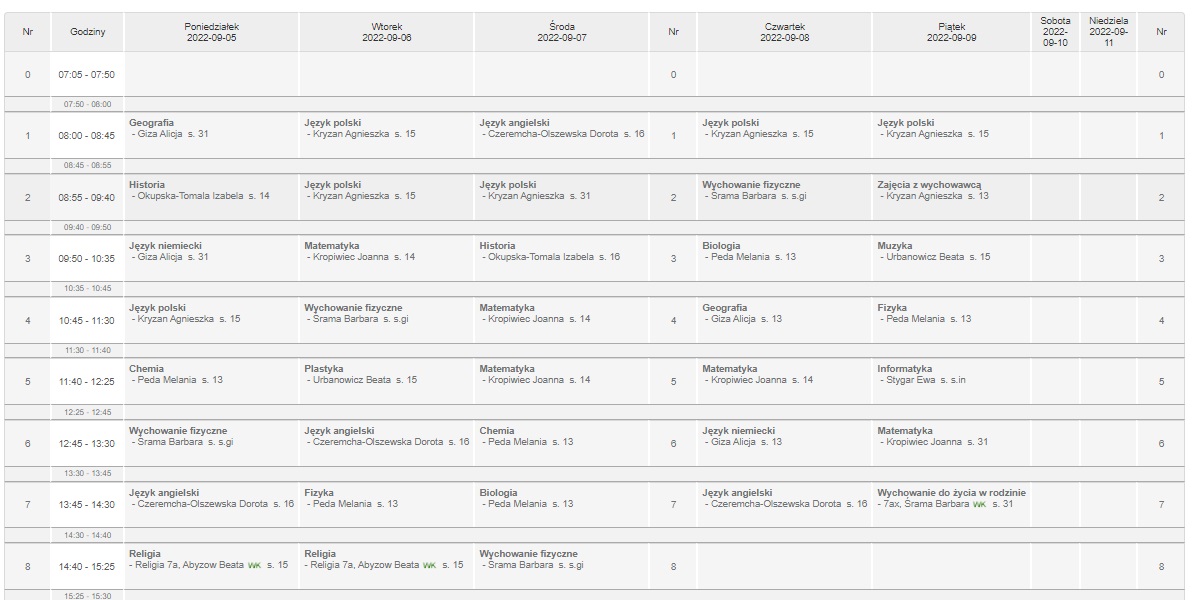Click WK icon in Friday's family life lesson
Screen dimensions: 1198x600
point(980,504)
